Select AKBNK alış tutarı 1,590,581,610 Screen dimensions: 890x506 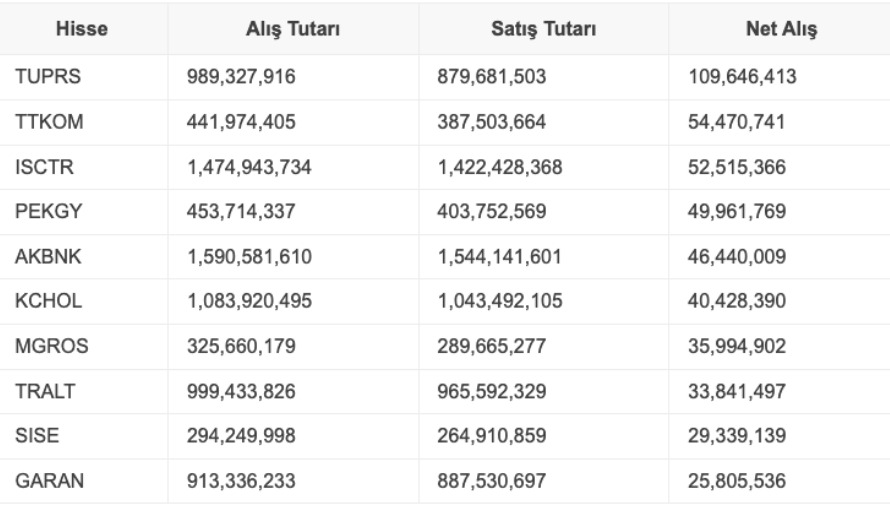click(248, 257)
